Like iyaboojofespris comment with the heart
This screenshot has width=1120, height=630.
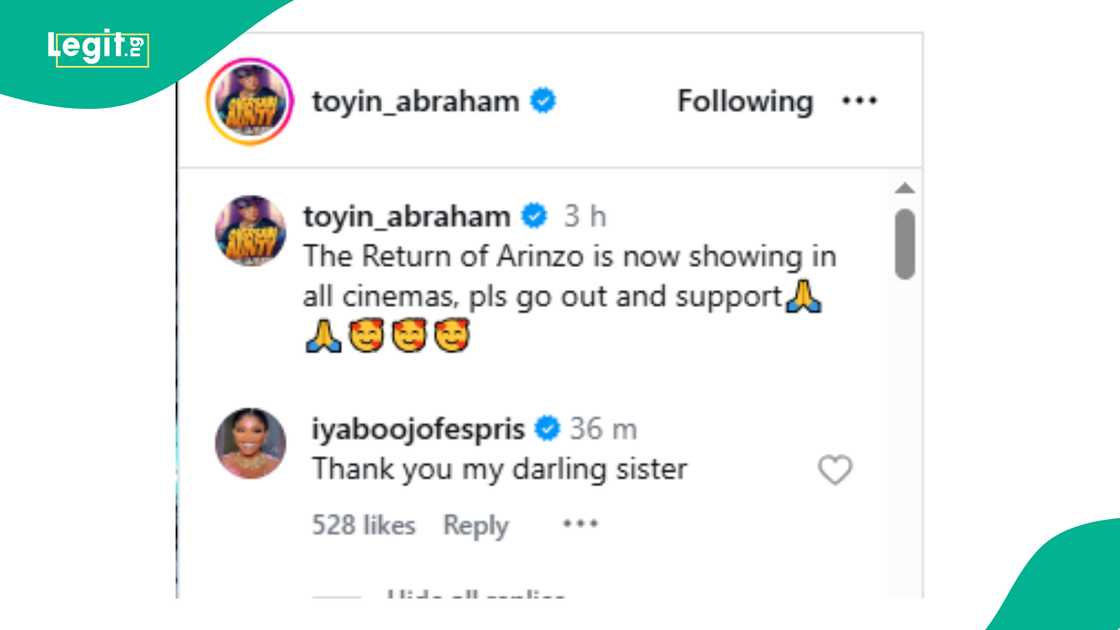point(836,469)
